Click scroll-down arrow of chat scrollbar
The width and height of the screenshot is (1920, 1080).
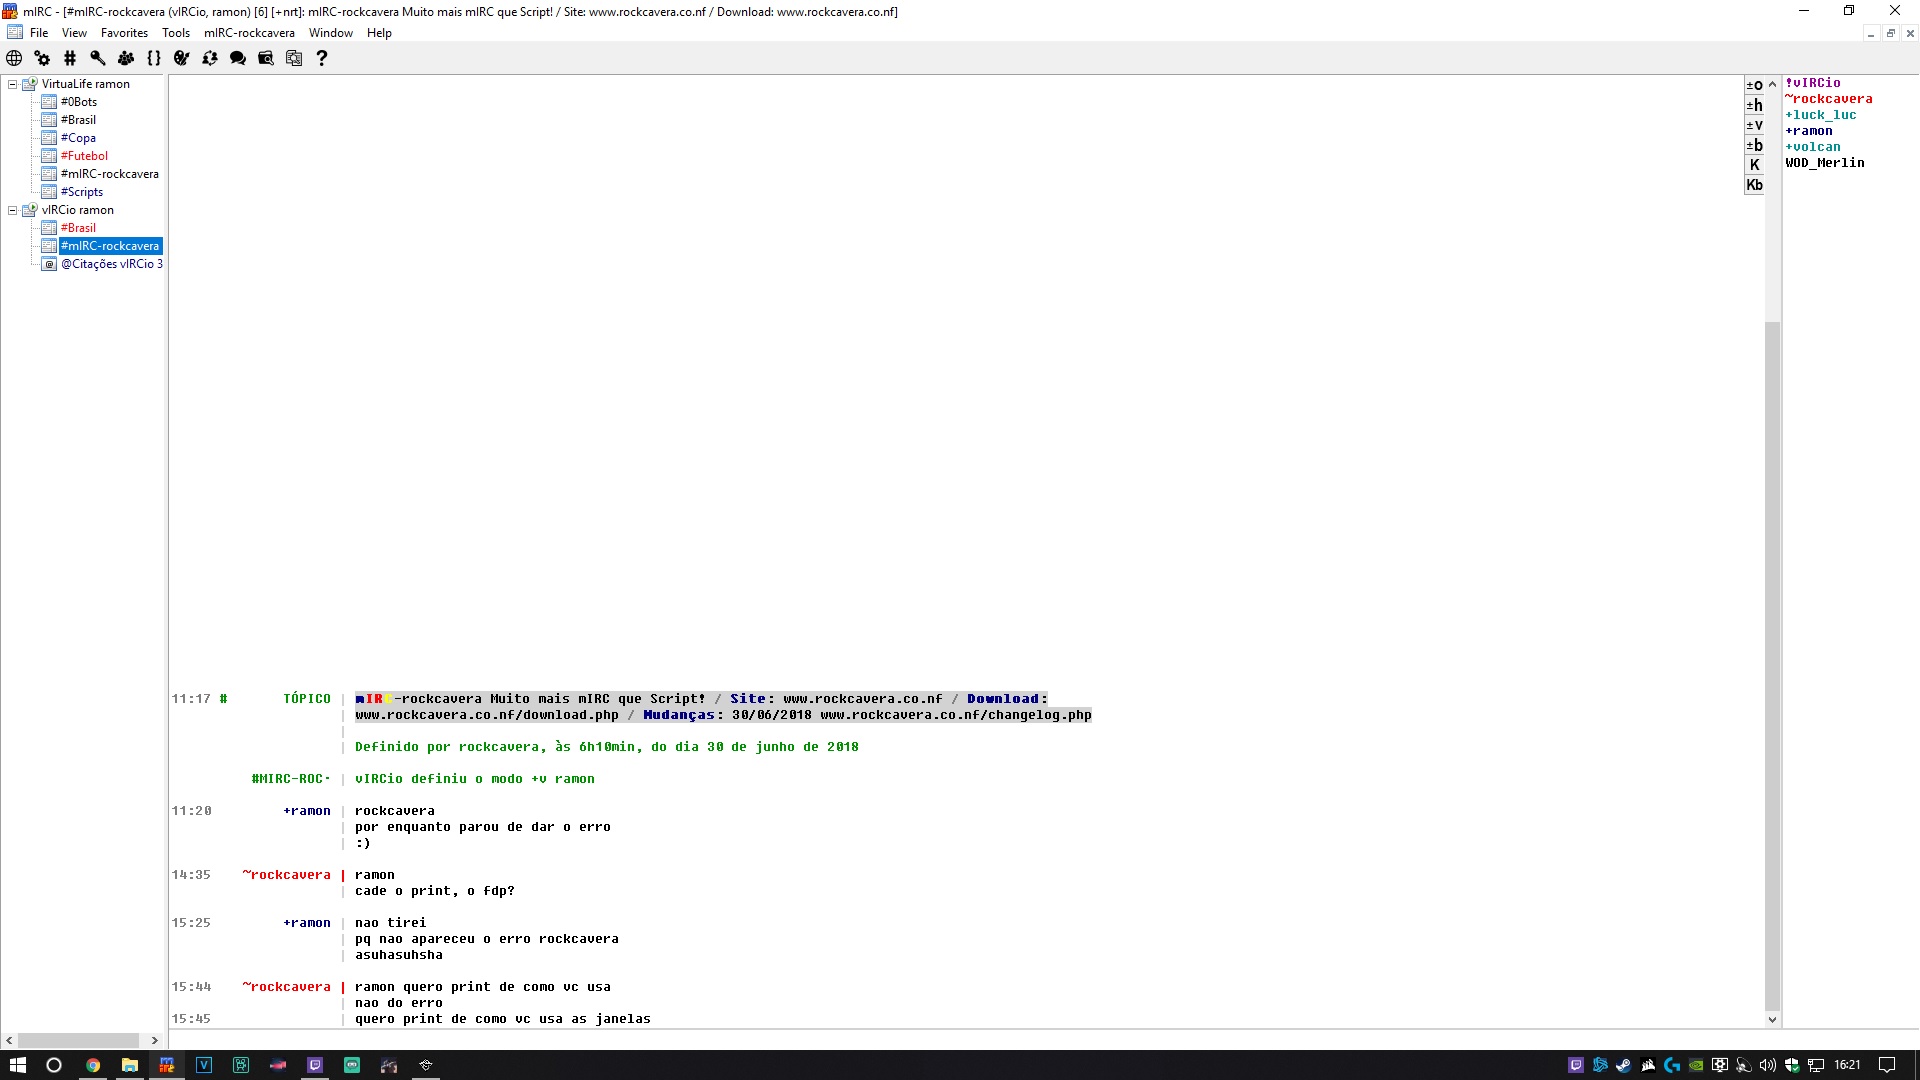point(1772,1020)
